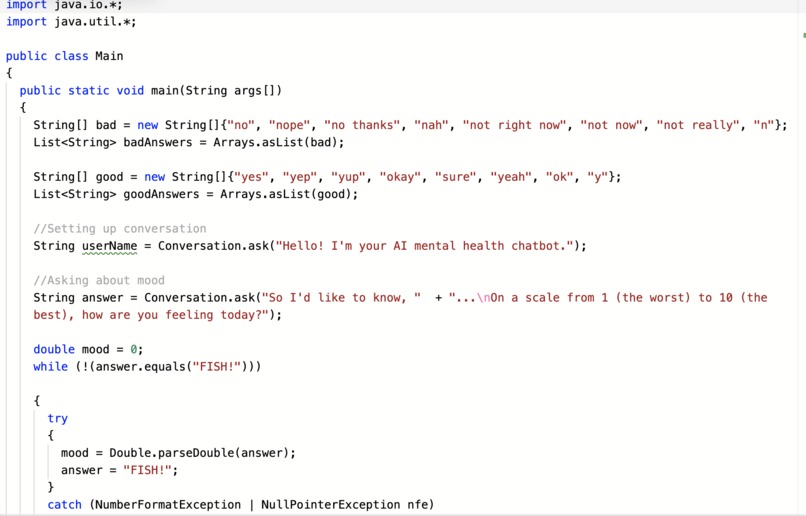Viewport: 806px width, 516px height.
Task: Click the "//Setting up conversation" comment
Action: pos(120,229)
